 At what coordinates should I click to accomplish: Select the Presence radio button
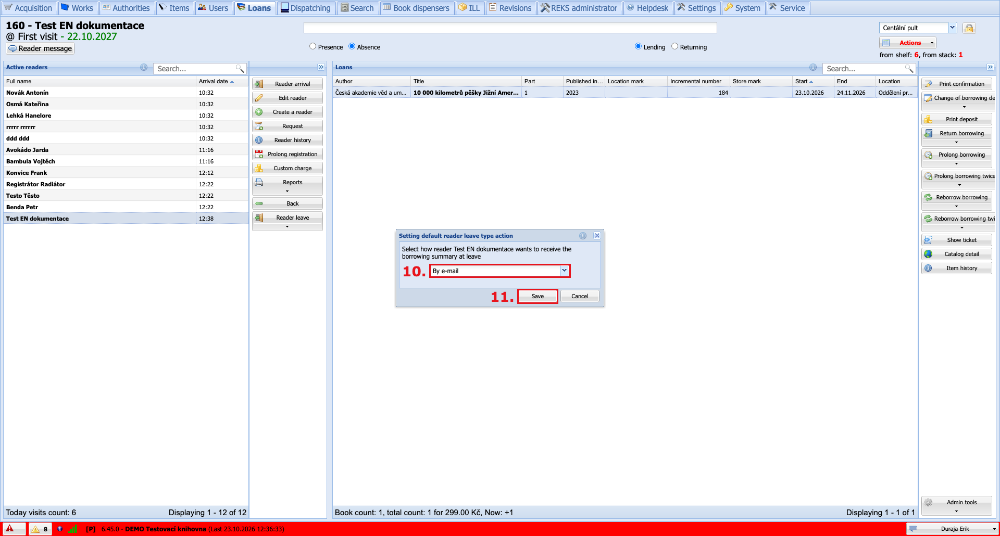tap(312, 47)
